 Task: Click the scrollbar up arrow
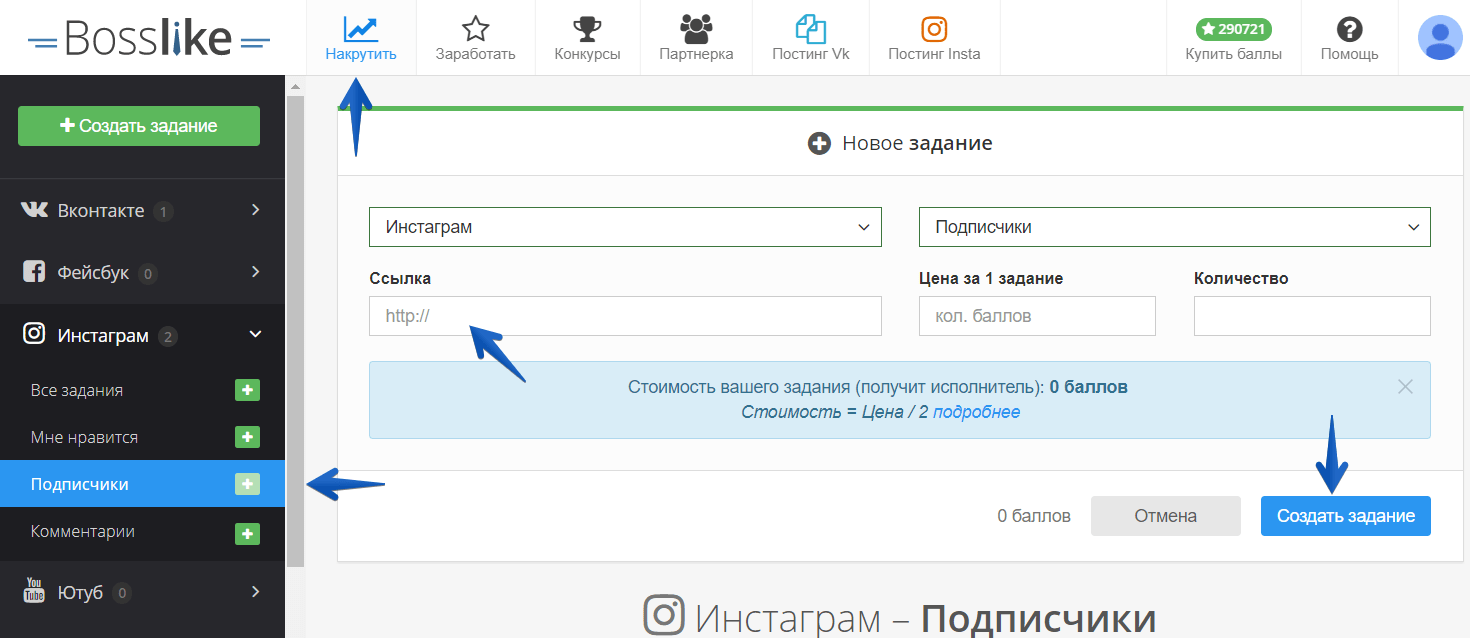(295, 87)
